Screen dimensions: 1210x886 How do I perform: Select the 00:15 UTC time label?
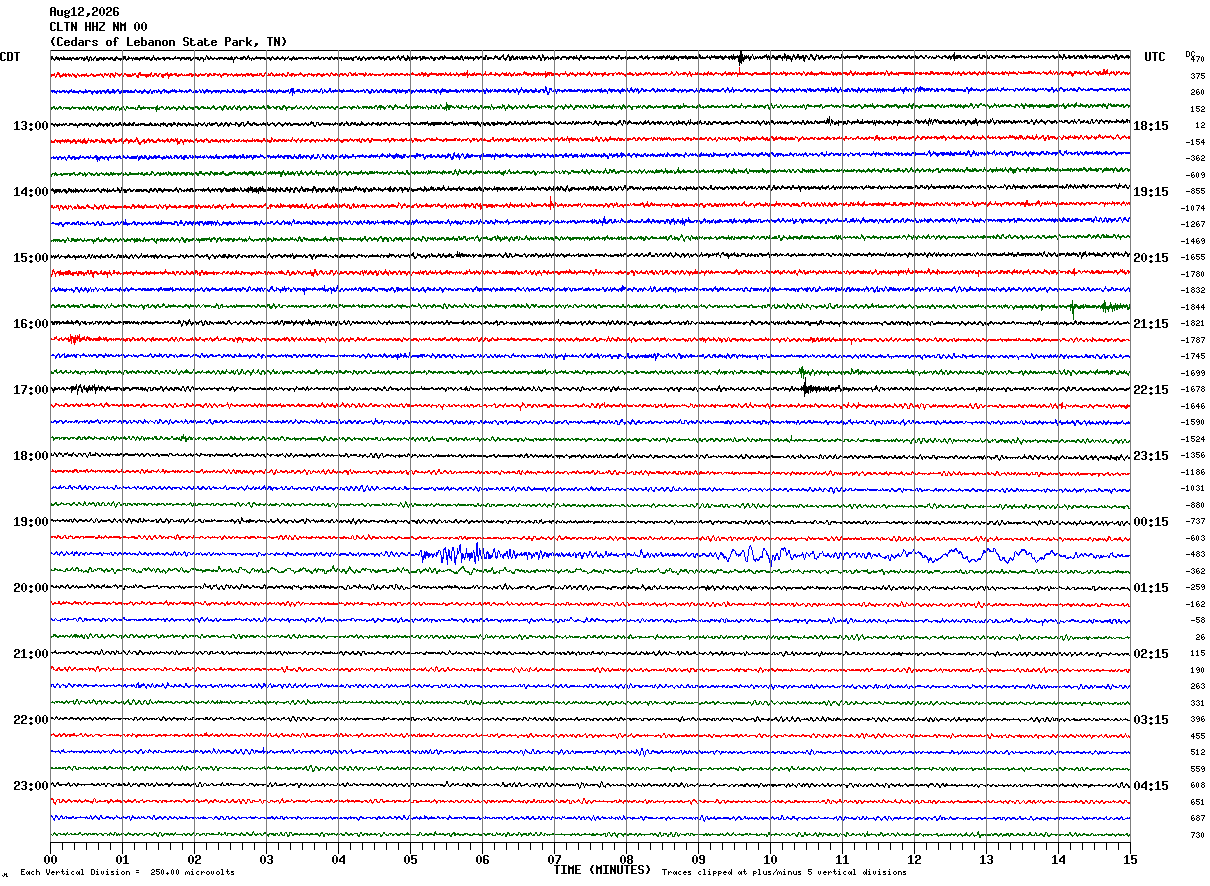[x=1152, y=522]
